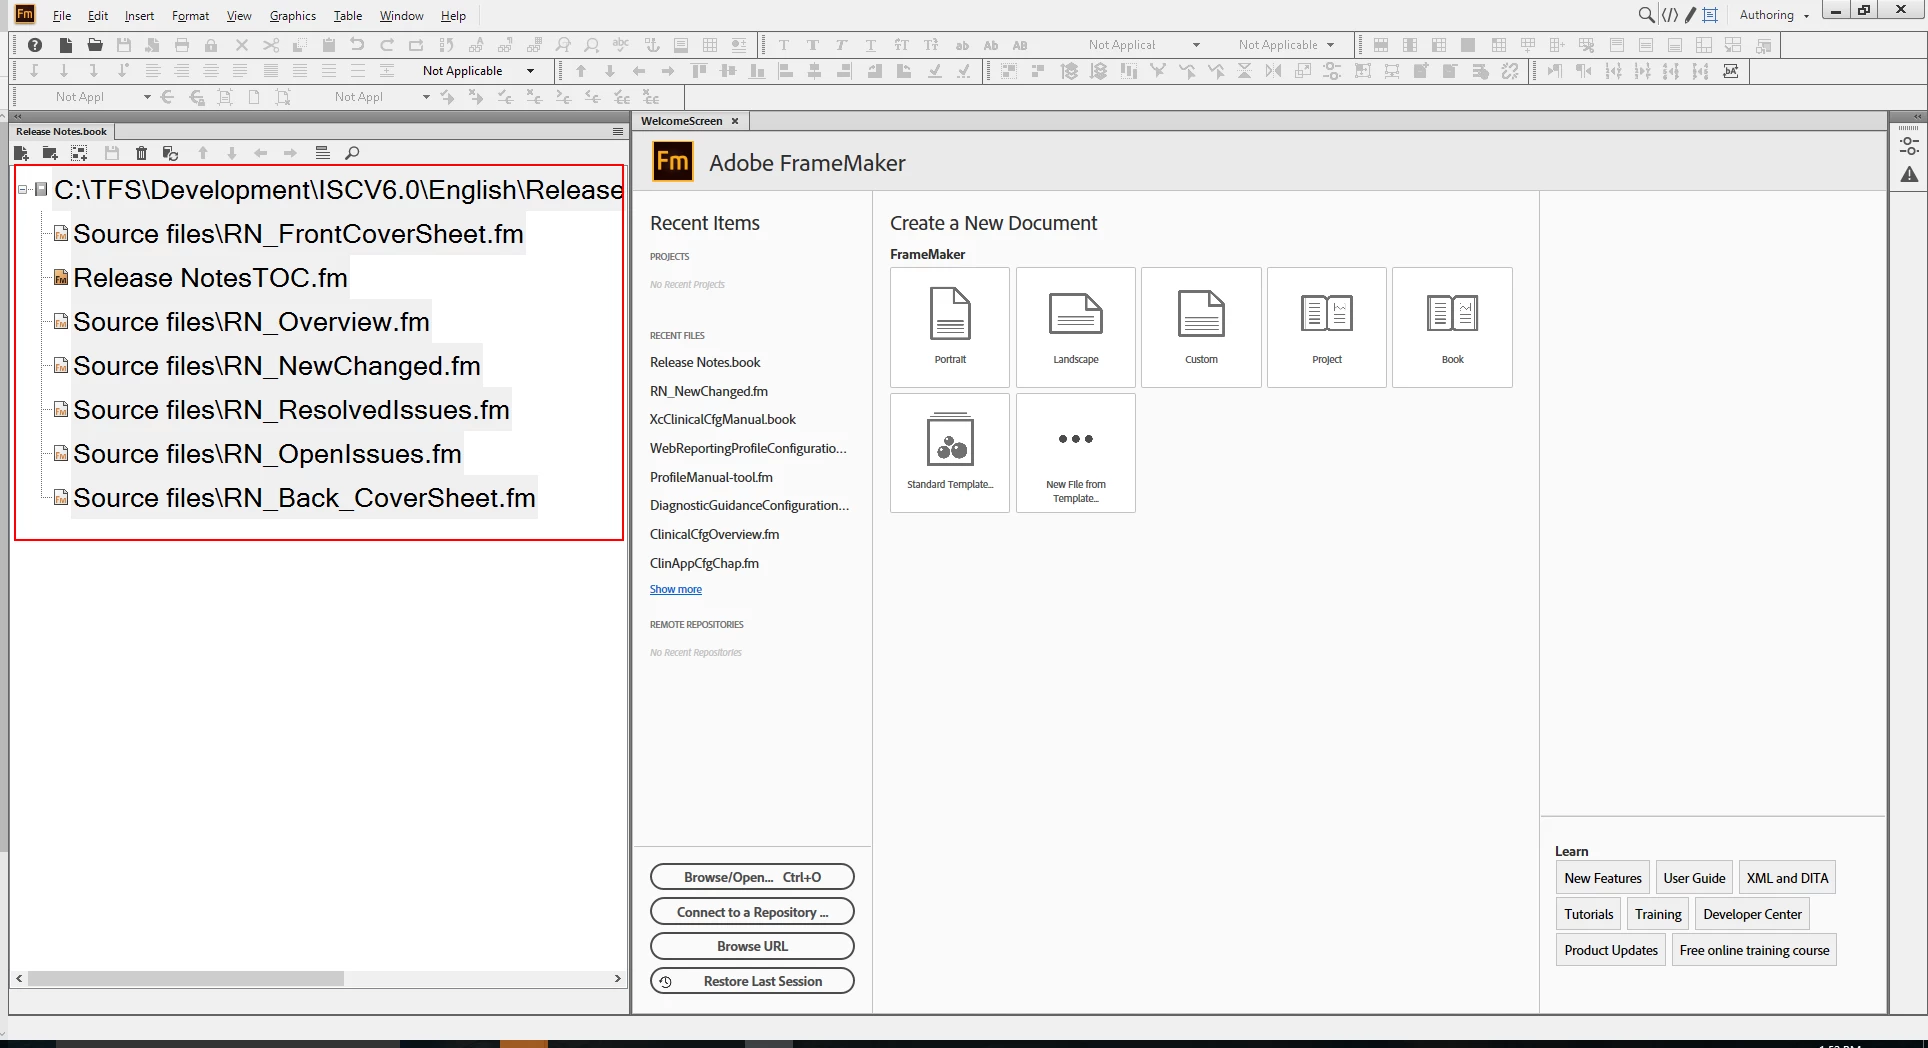Click Connect to a Repository button
The width and height of the screenshot is (1928, 1048).
[752, 912]
